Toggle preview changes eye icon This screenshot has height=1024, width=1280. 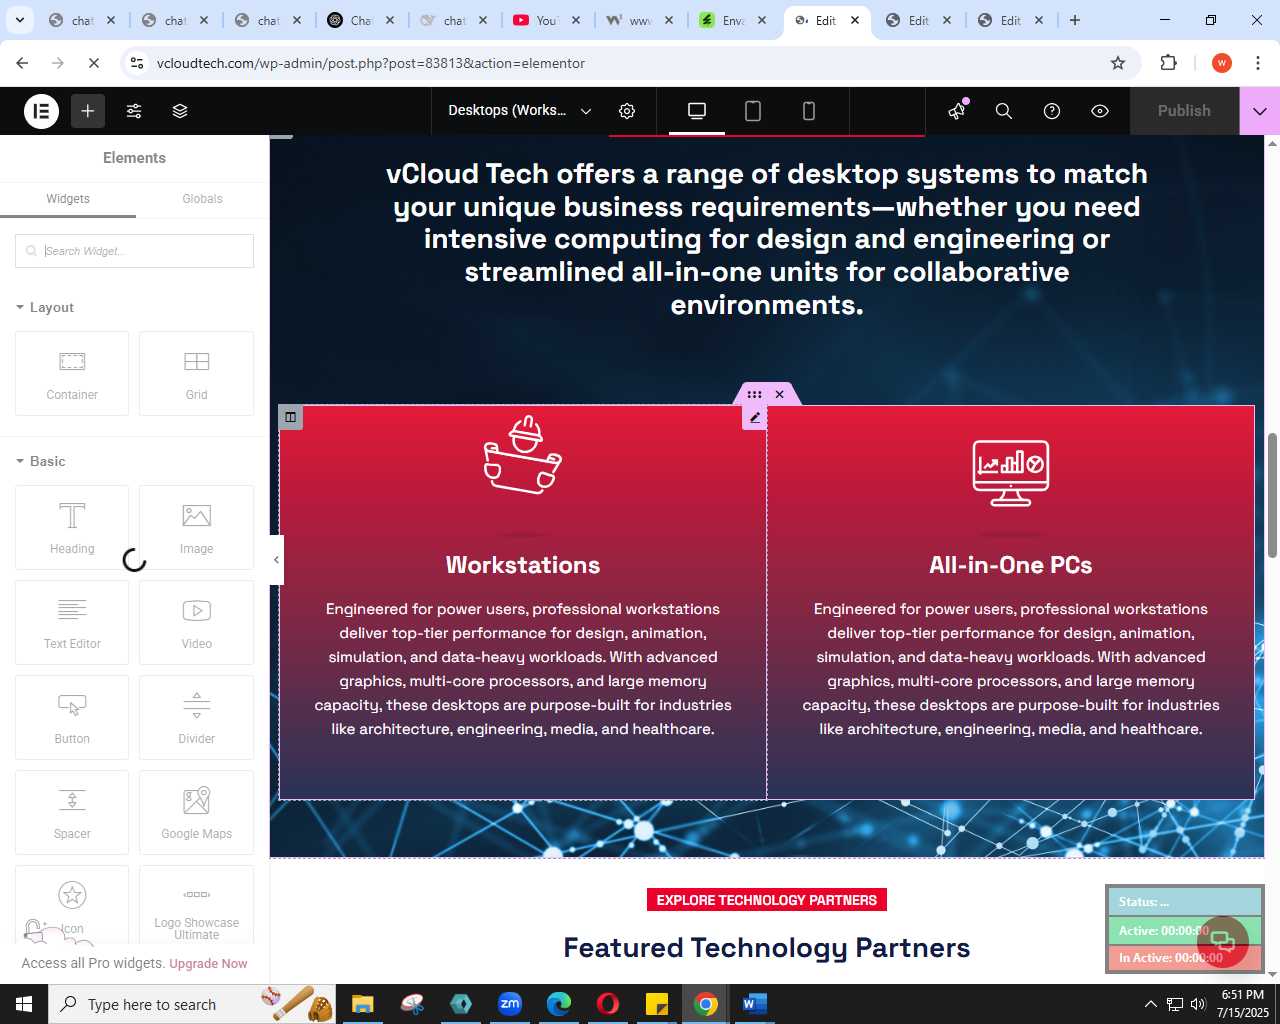[x=1100, y=111]
